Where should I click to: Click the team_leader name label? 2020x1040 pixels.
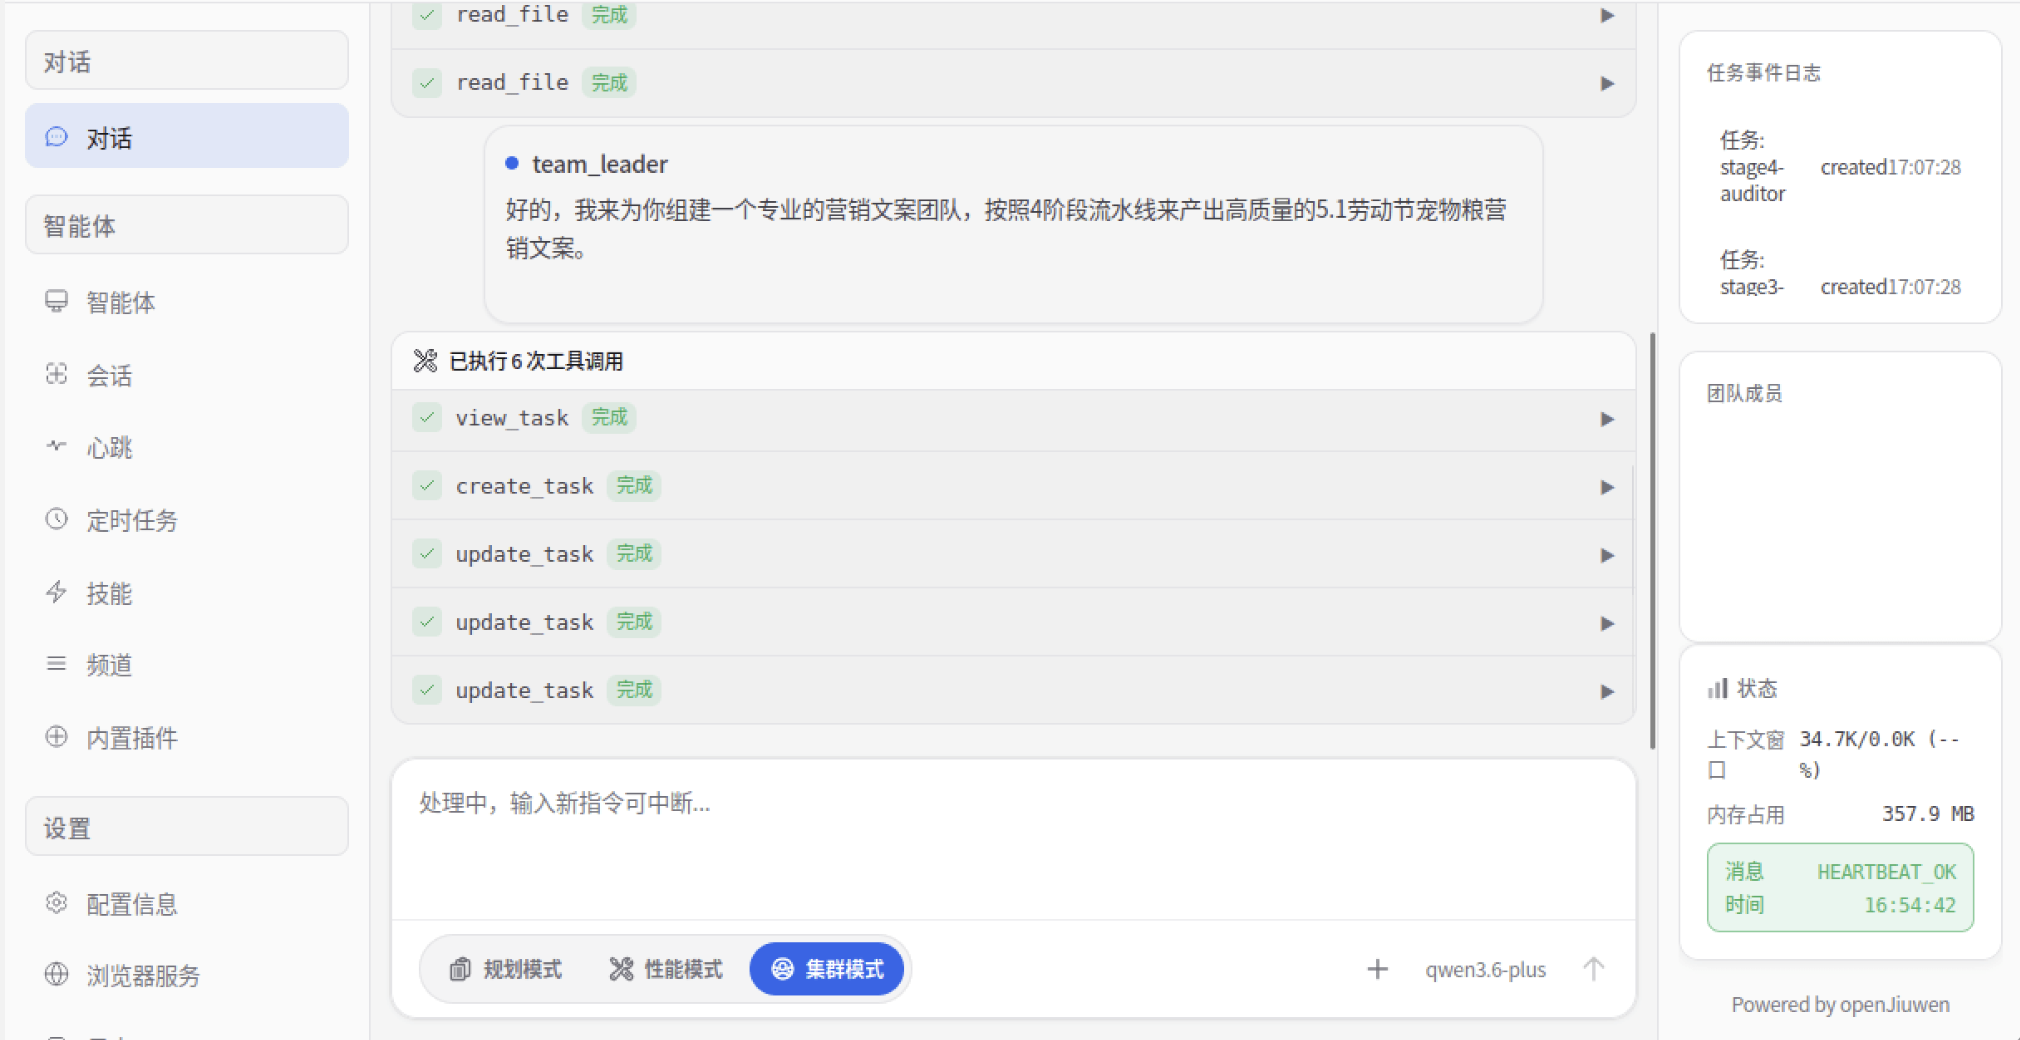tap(600, 164)
